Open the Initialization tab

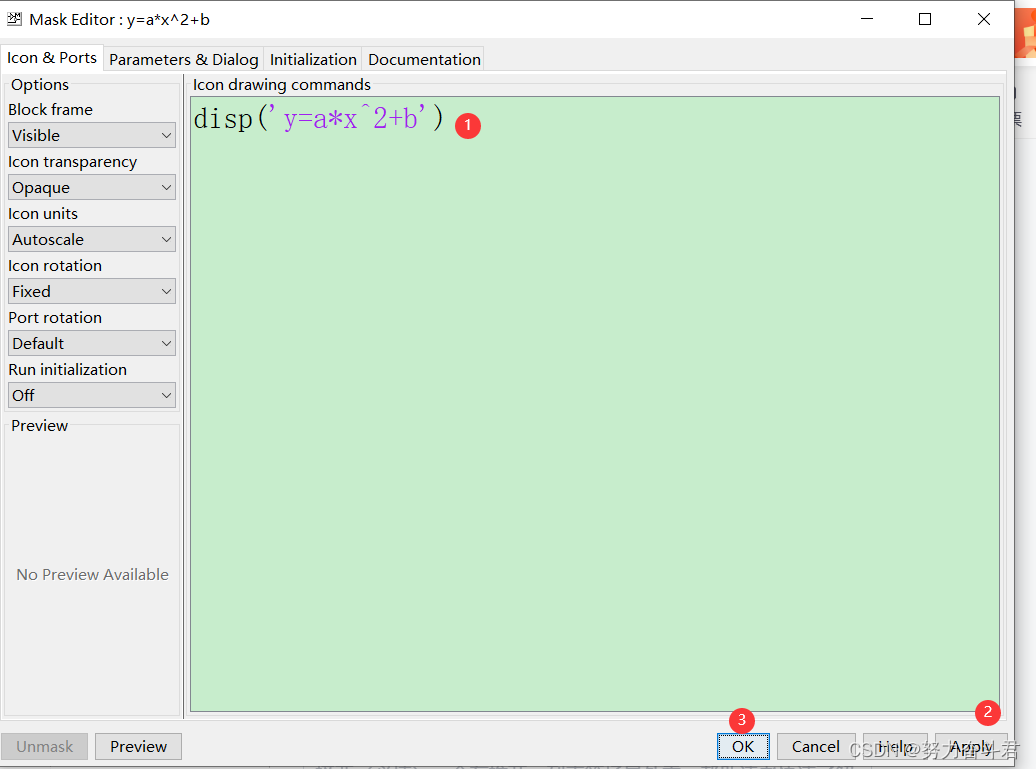[312, 59]
